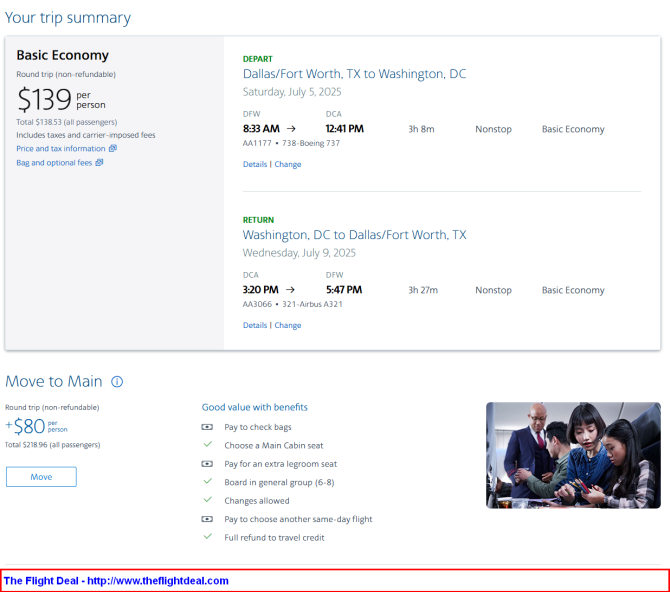This screenshot has width=670, height=592.
Task: Click the Move button to upgrade to Main
Action: point(41,477)
